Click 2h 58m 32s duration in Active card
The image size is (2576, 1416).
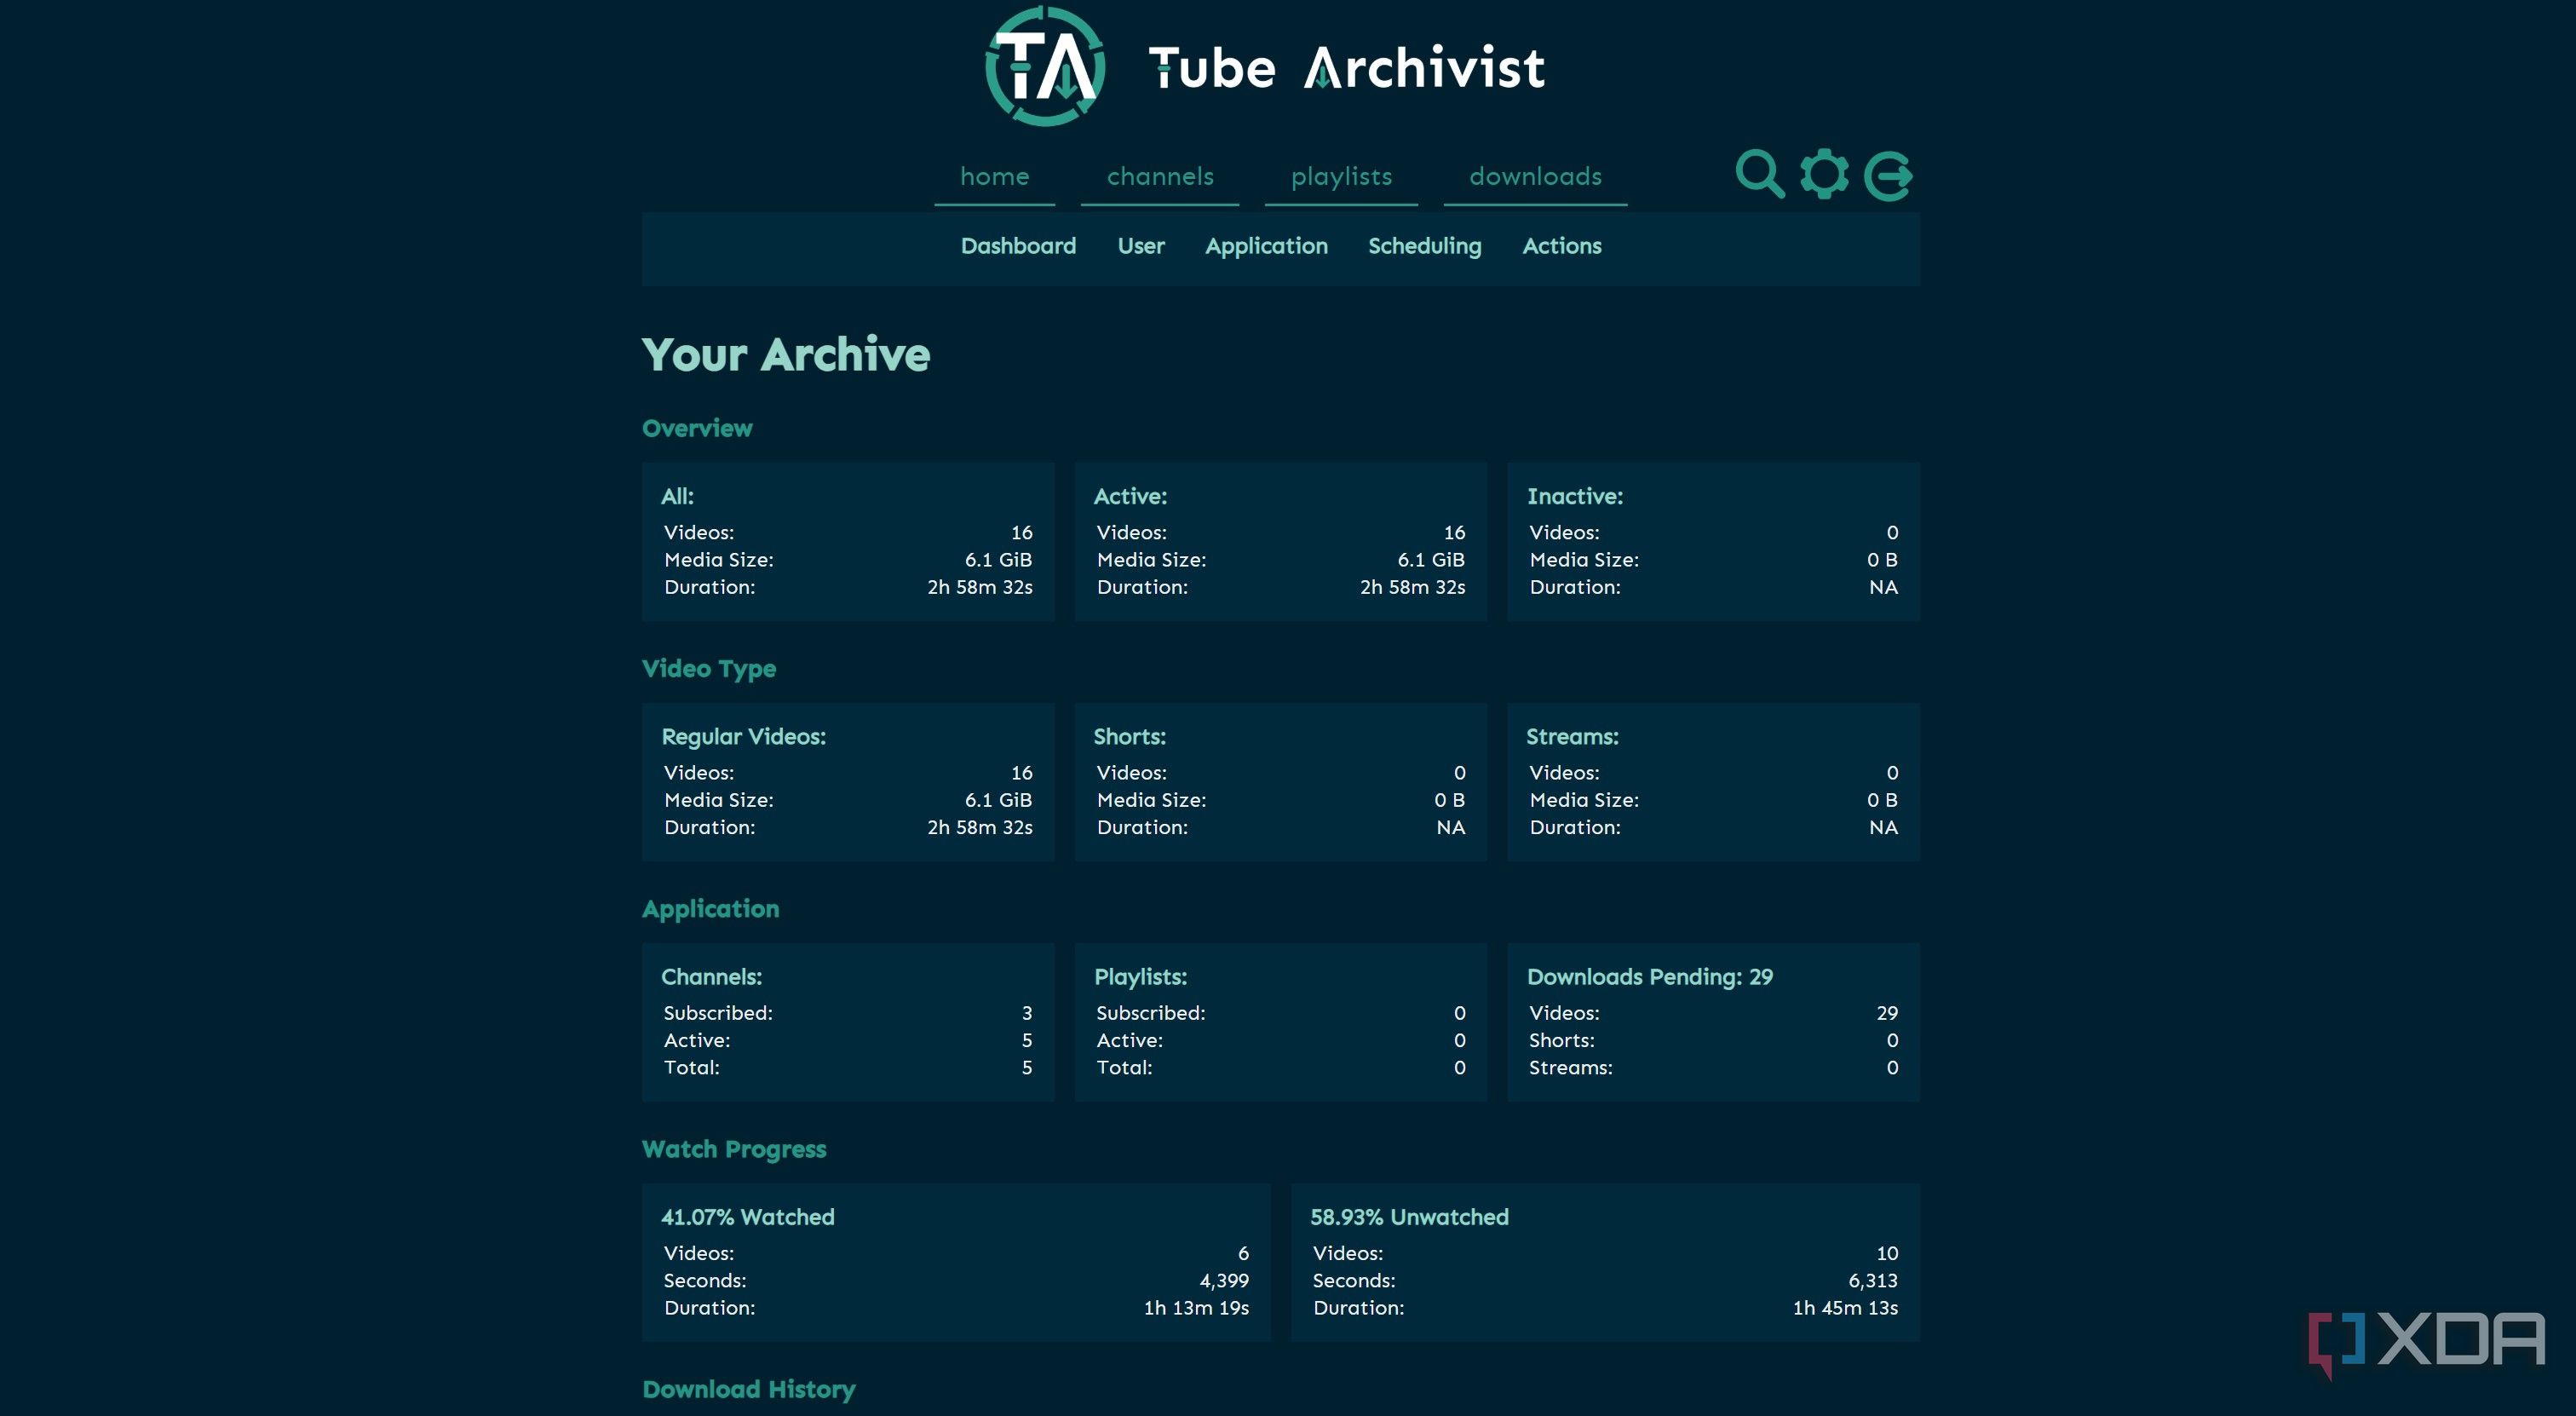(1412, 587)
